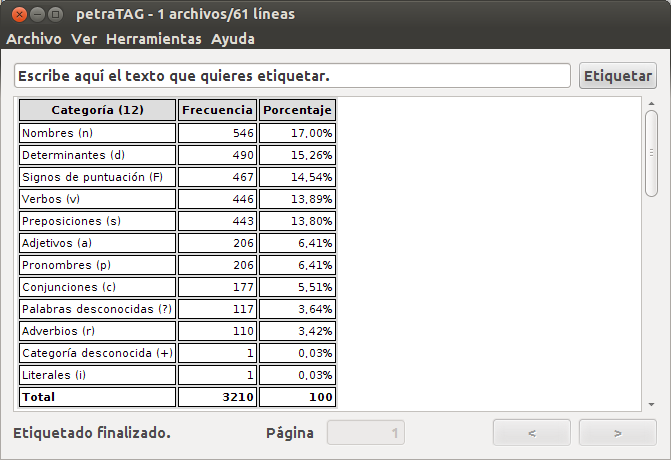Focus the text input field for tagging
Image resolution: width=671 pixels, height=460 pixels.
pos(292,76)
